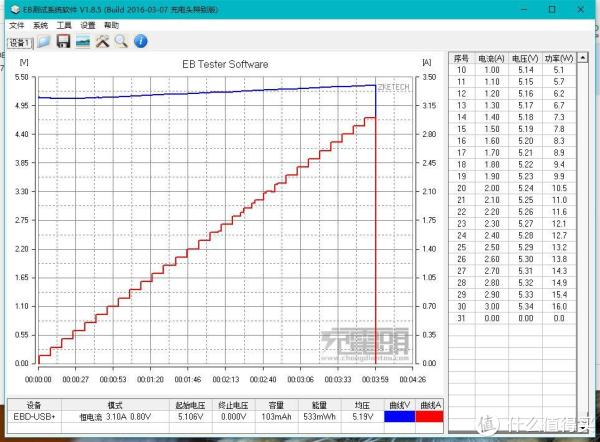Open the 帮助 (Help) menu
The width and height of the screenshot is (600, 442).
111,25
